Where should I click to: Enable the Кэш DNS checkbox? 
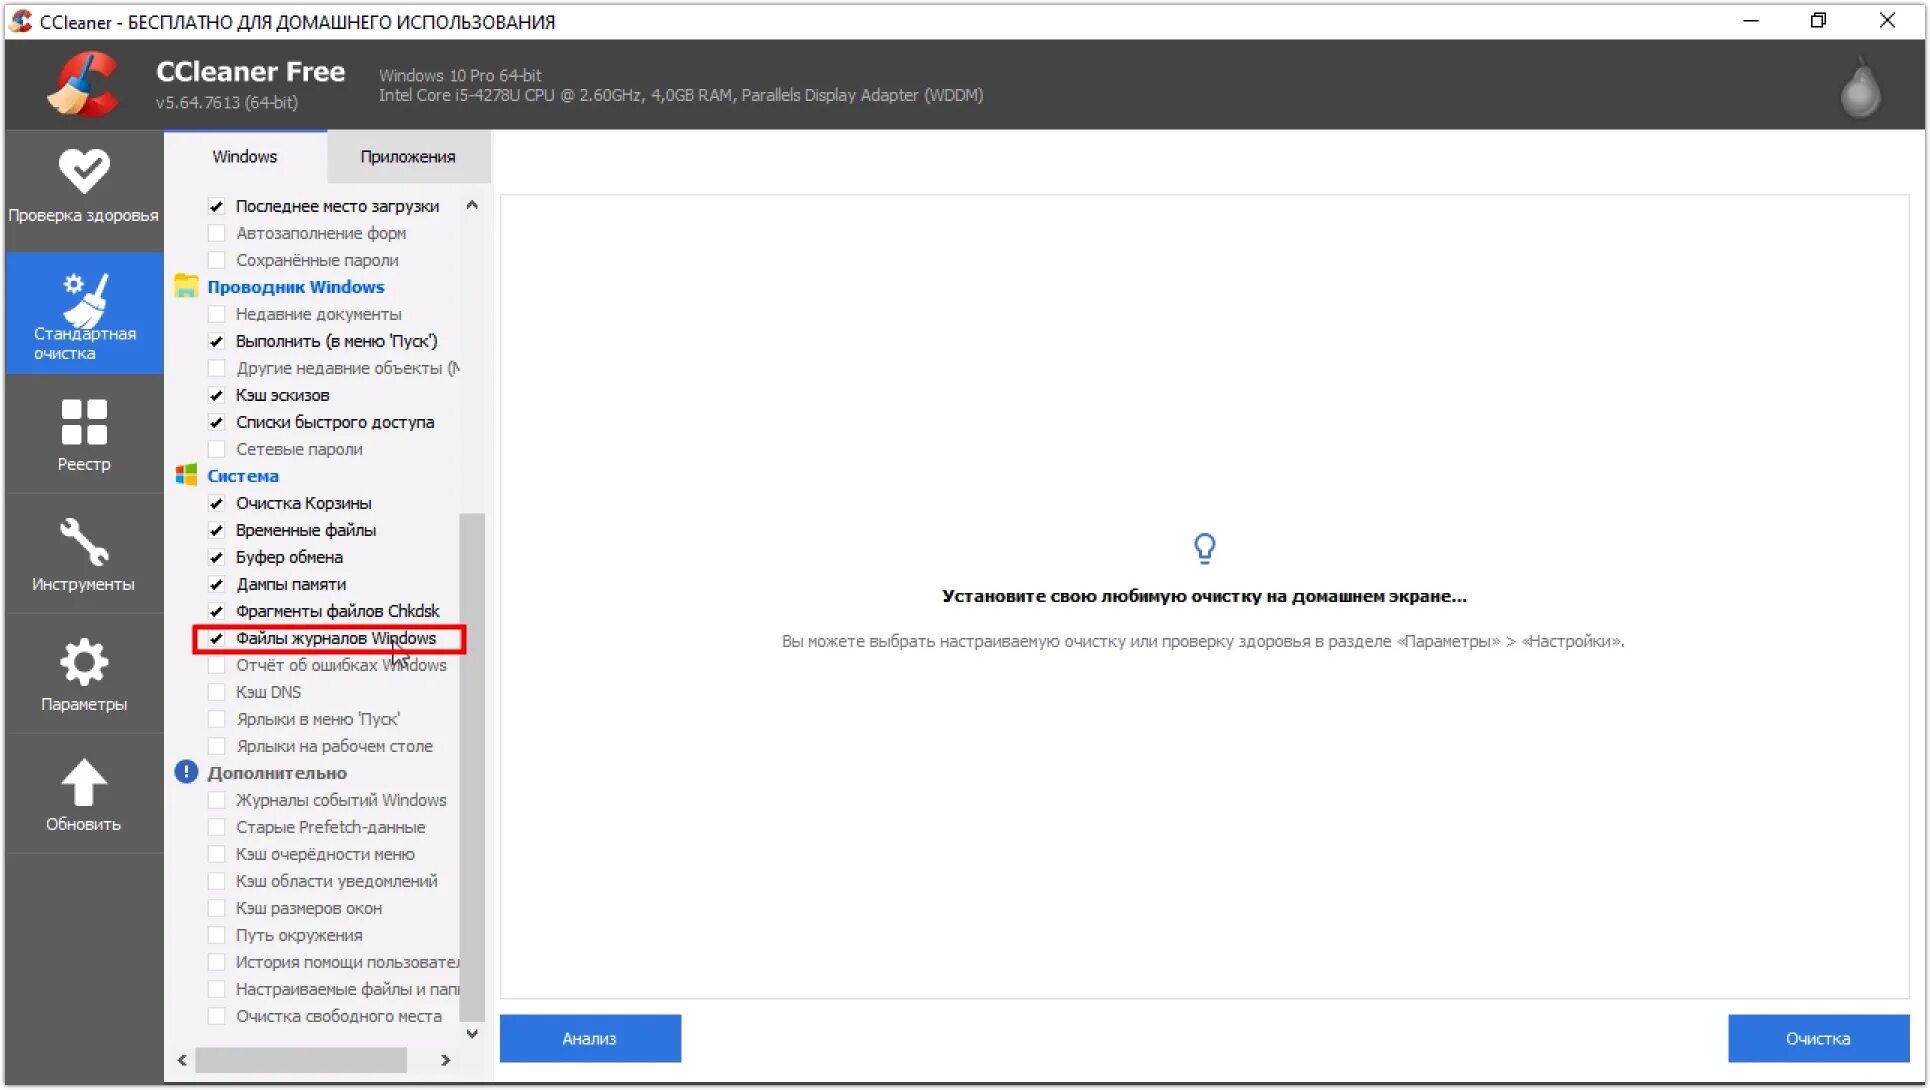tap(217, 691)
